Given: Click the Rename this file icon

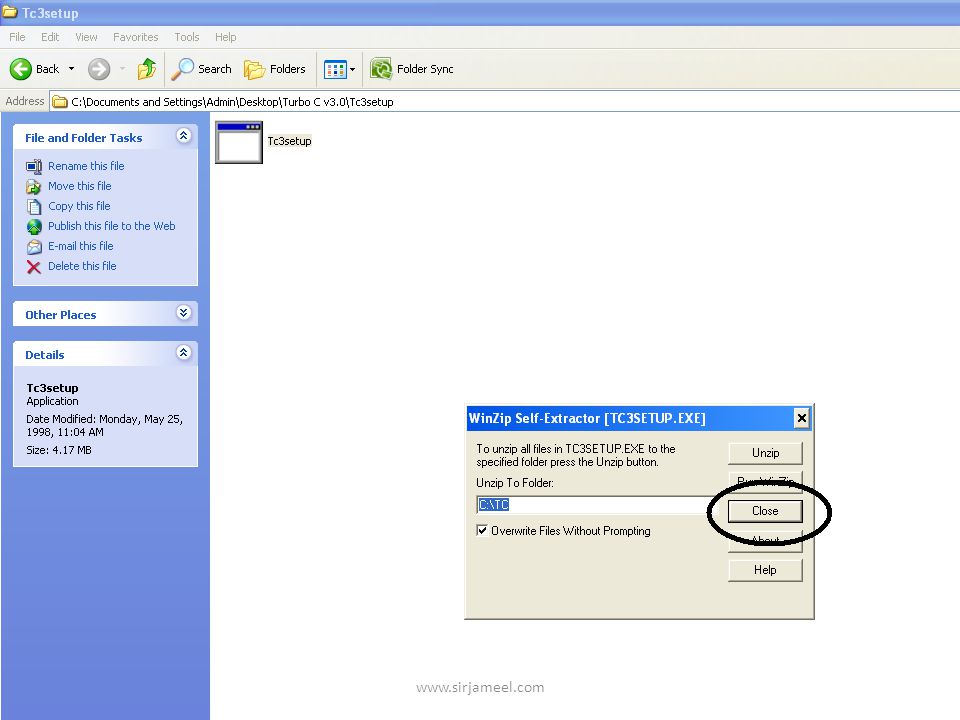Looking at the screenshot, I should 34,167.
